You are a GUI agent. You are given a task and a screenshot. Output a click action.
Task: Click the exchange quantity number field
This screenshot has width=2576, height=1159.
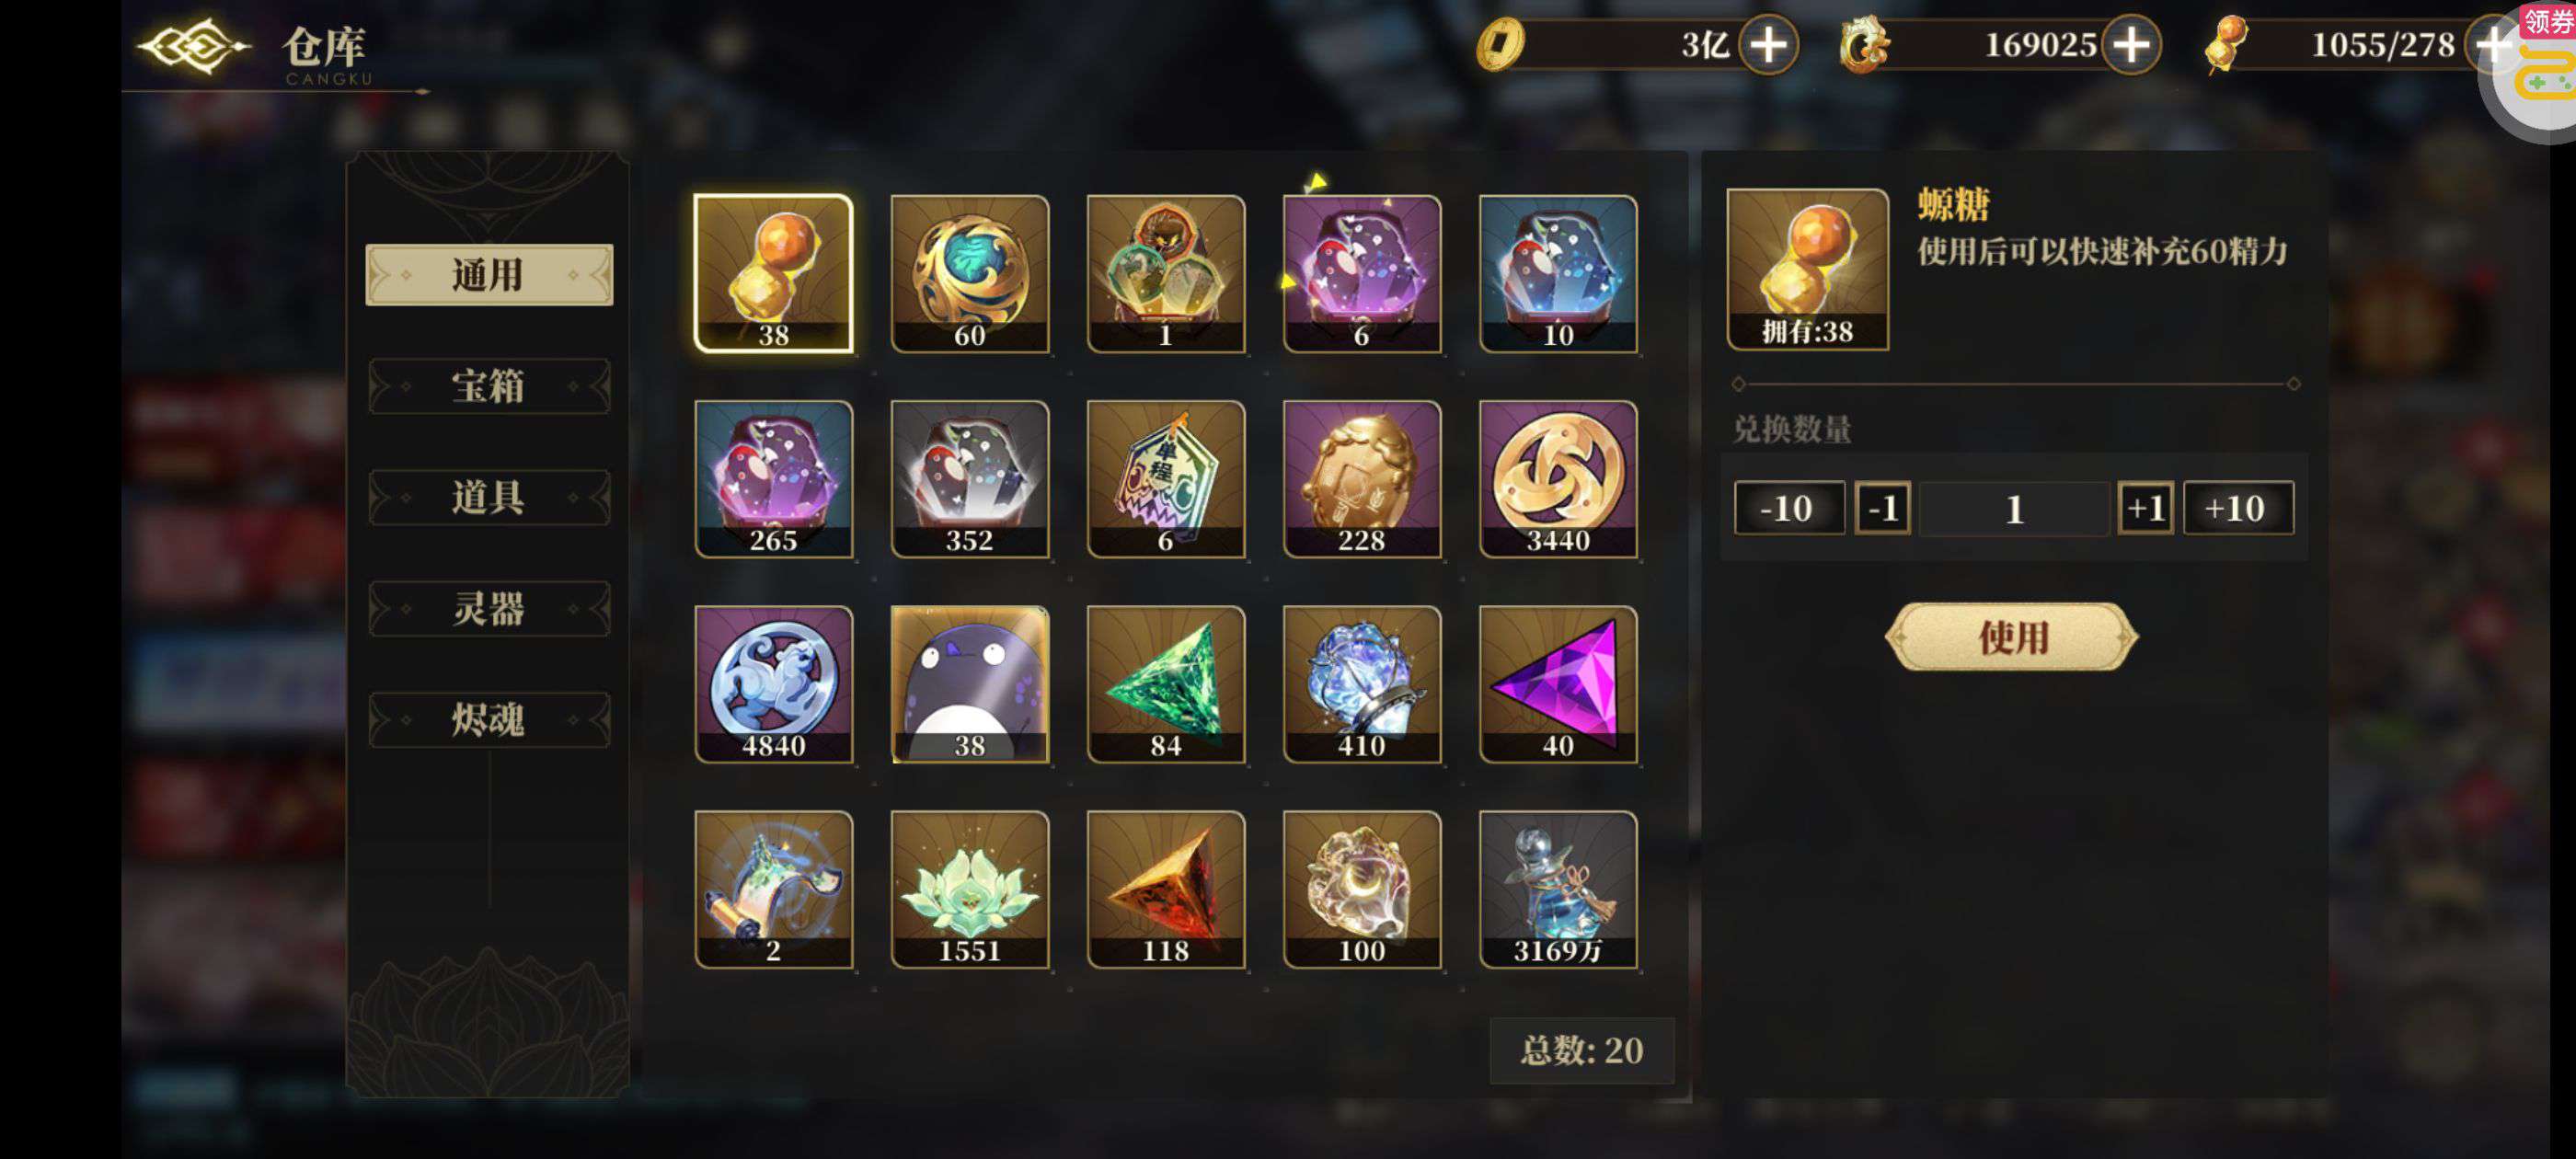point(2013,508)
